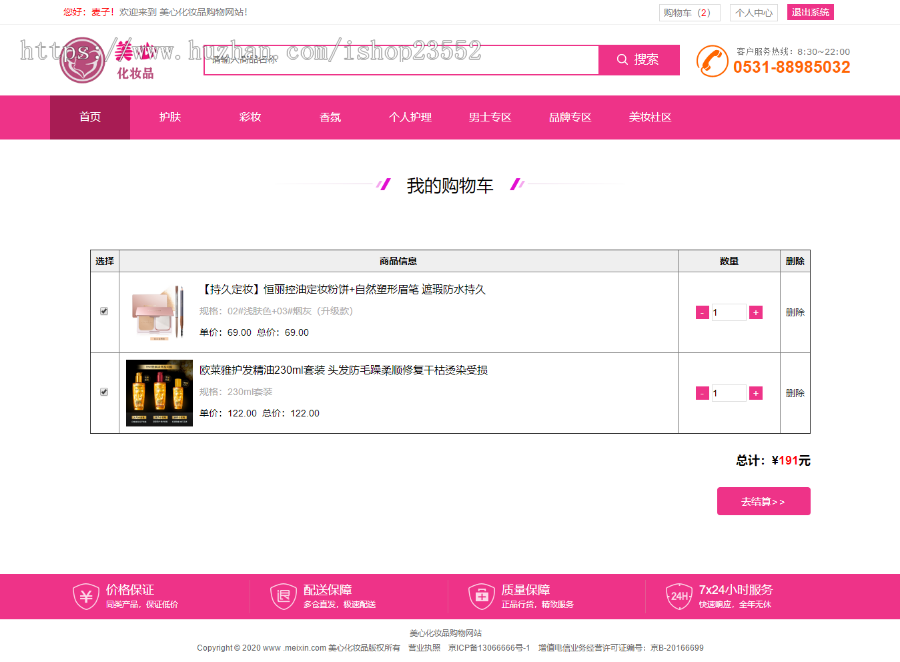Screen dimensions: 900x662
Task: Click the Meixin cosmetics logo
Action: (107, 60)
